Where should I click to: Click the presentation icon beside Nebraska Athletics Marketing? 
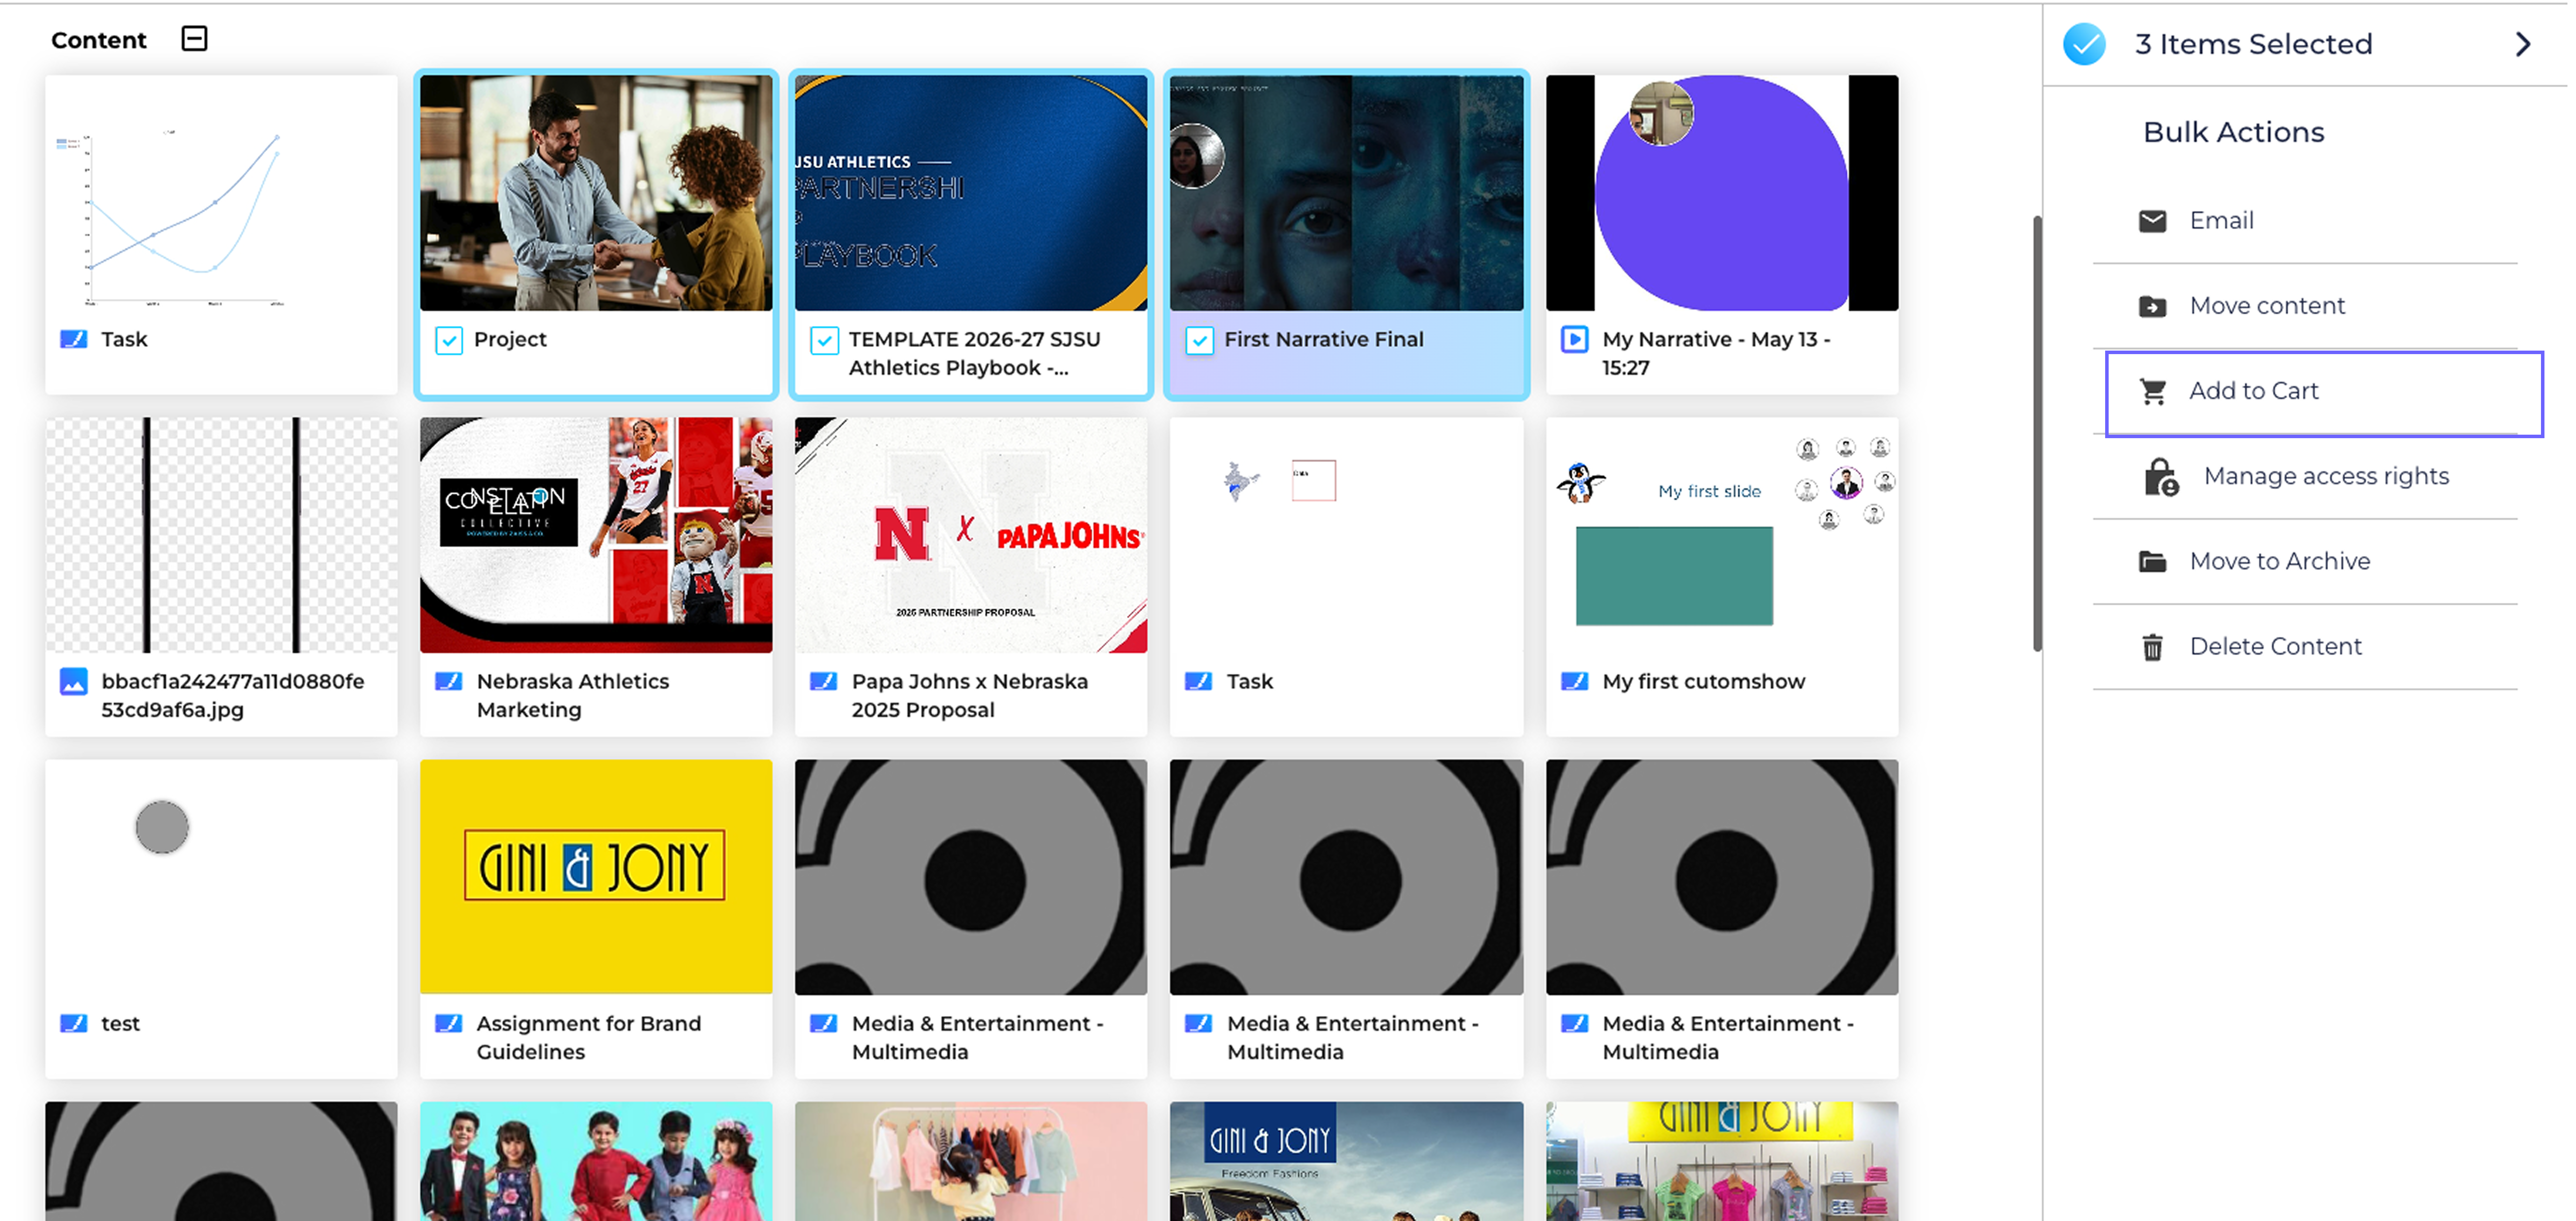pos(449,681)
